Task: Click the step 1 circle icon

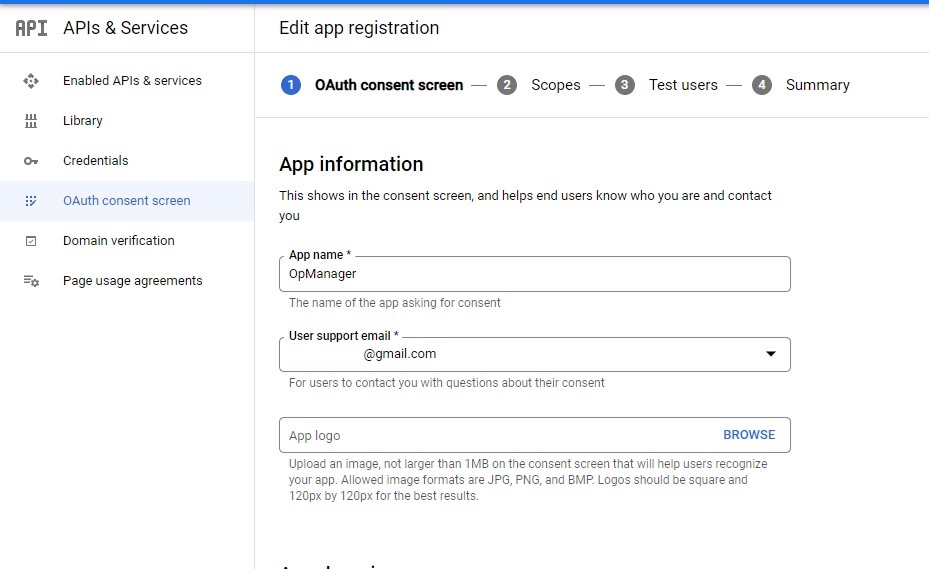Action: coord(291,85)
